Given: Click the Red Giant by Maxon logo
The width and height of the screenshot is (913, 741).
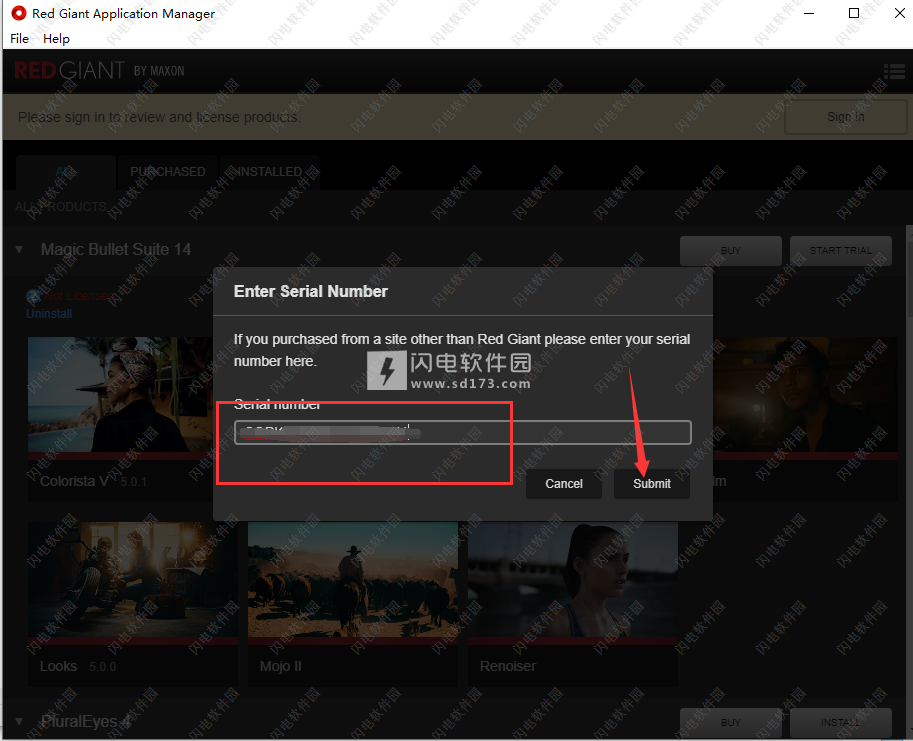Looking at the screenshot, I should [x=99, y=71].
